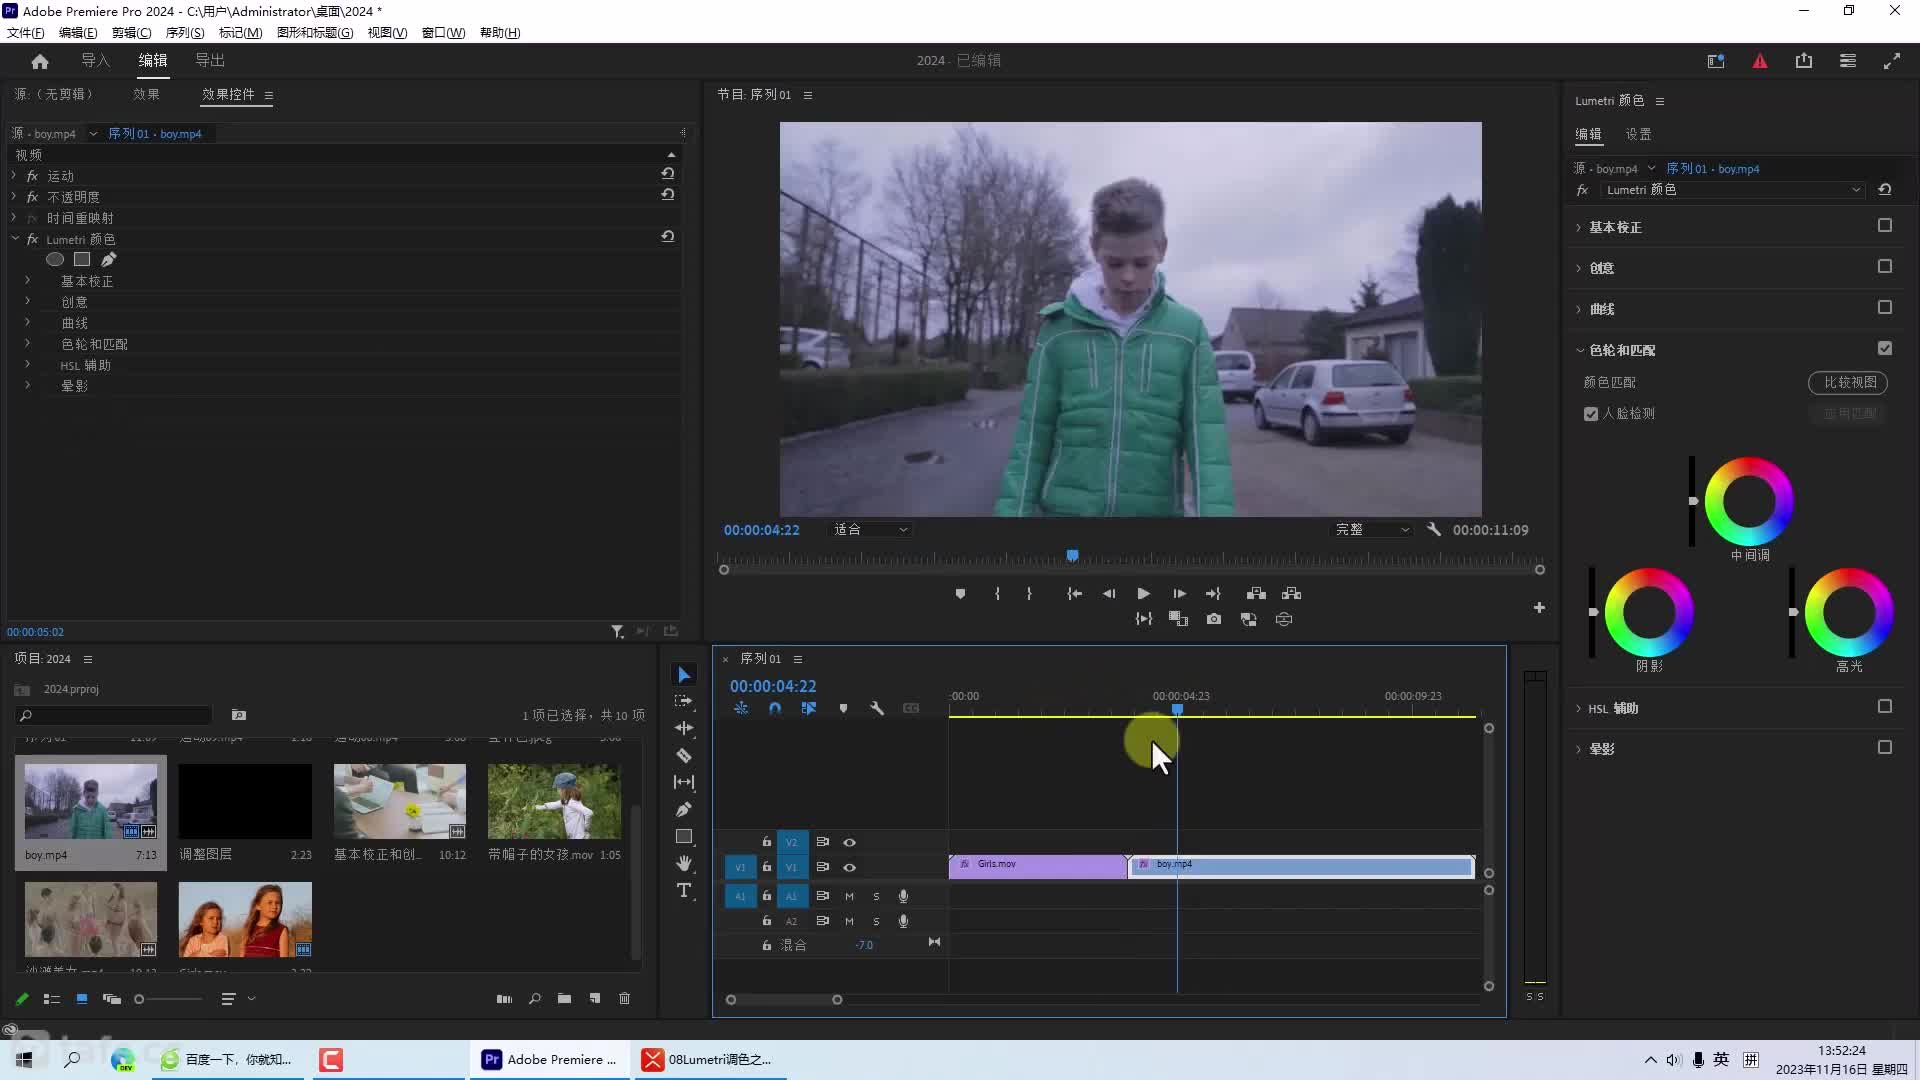Enable the Vignette (晕影) checkbox in the Lumetri panel
This screenshot has width=1920, height=1080.
click(x=1885, y=748)
